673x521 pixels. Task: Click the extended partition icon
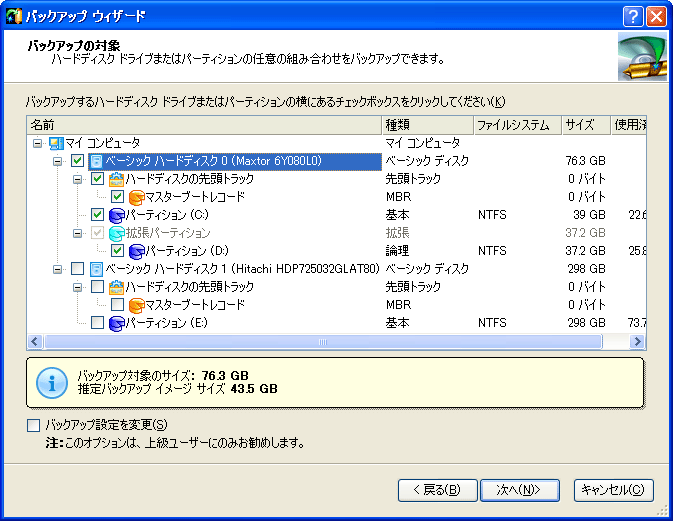coord(116,233)
